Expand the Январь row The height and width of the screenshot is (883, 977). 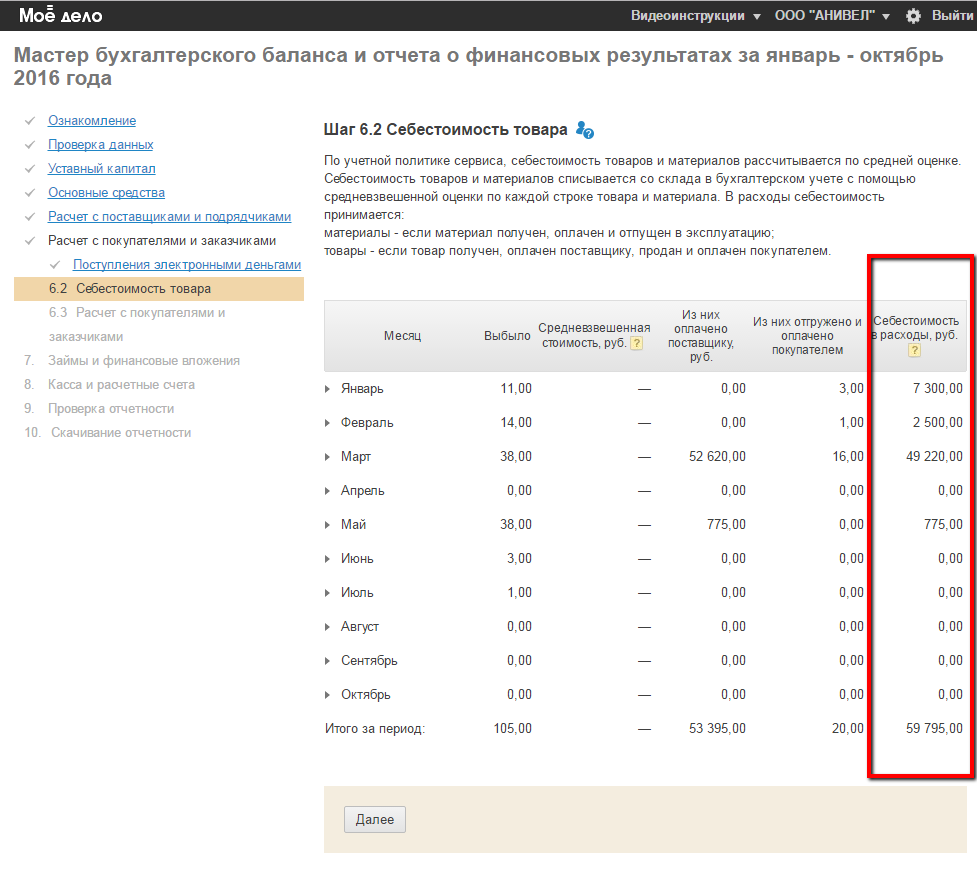click(328, 389)
